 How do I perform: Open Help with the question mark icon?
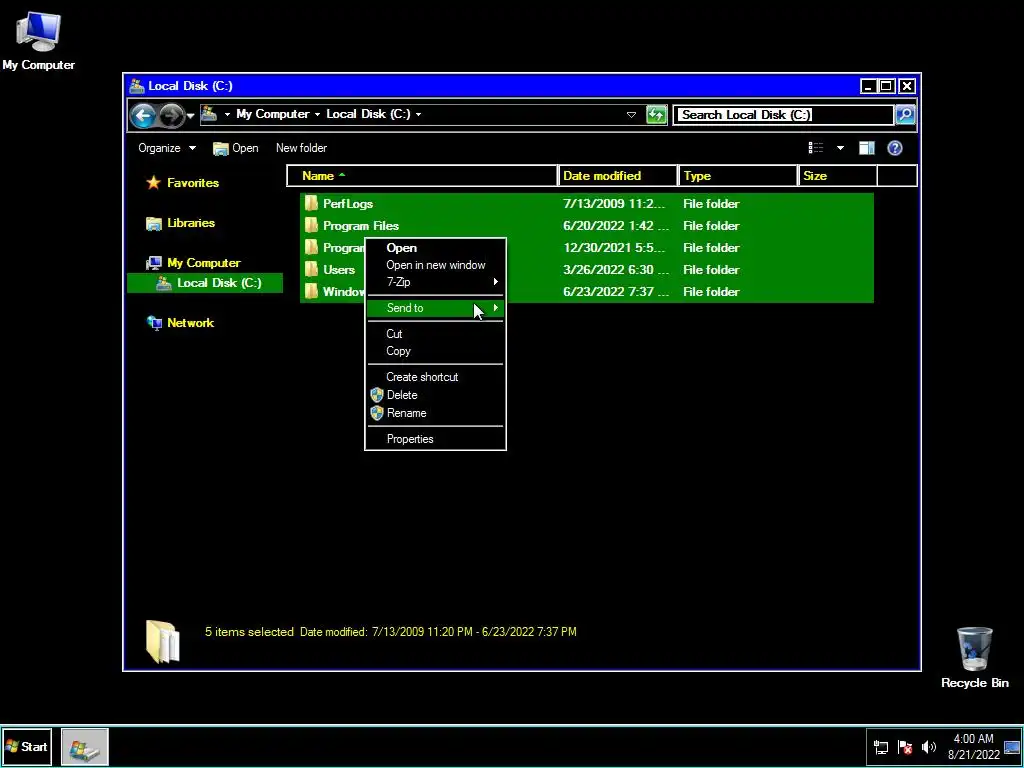(x=895, y=148)
